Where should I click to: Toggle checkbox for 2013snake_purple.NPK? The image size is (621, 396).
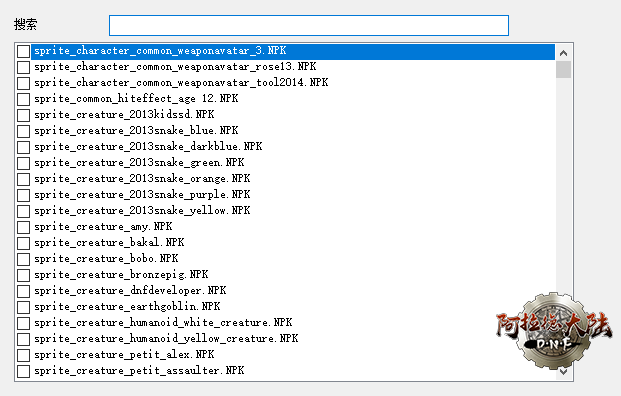[x=23, y=195]
